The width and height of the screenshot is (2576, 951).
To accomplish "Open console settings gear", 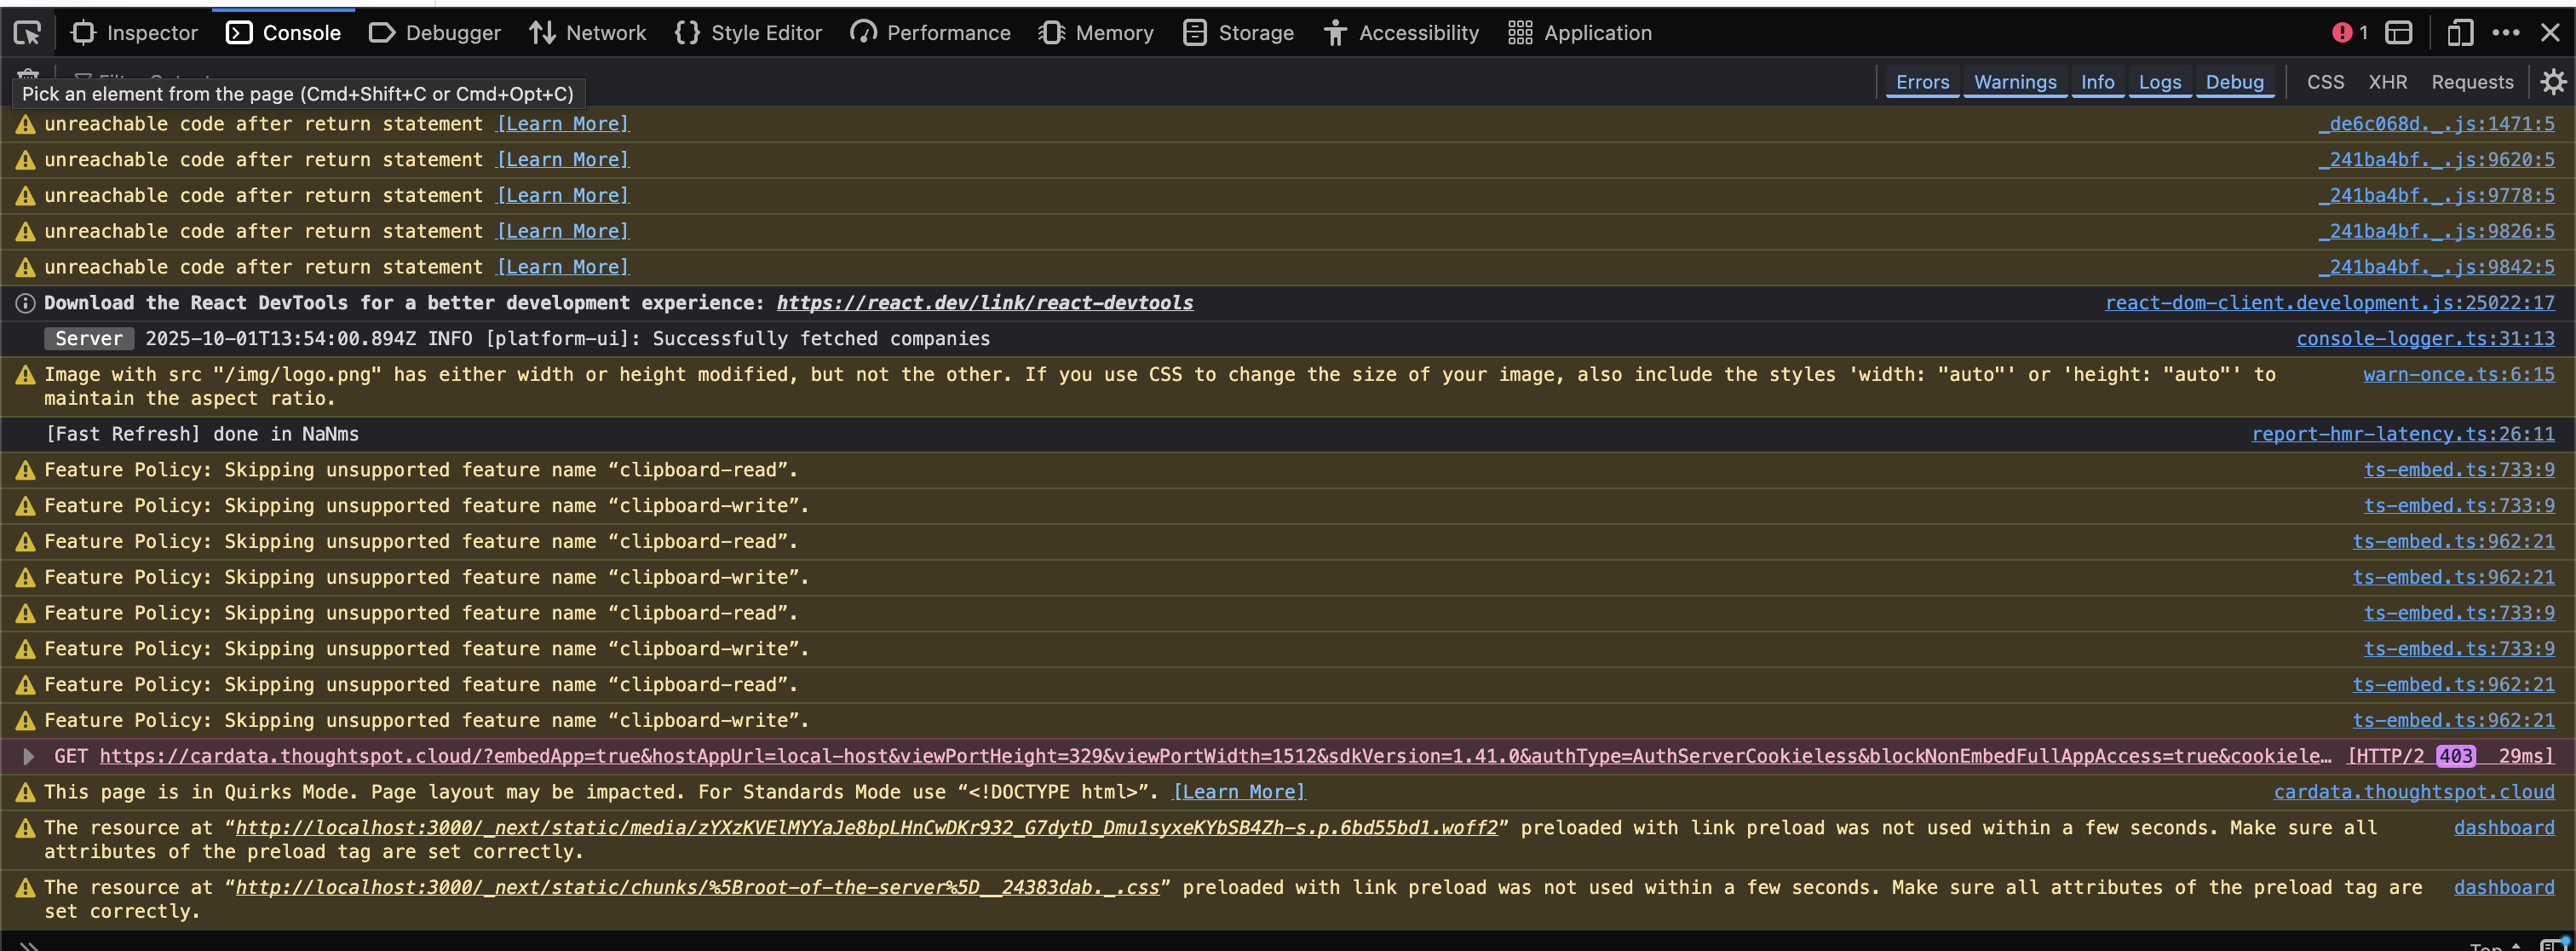I will click(x=2553, y=82).
